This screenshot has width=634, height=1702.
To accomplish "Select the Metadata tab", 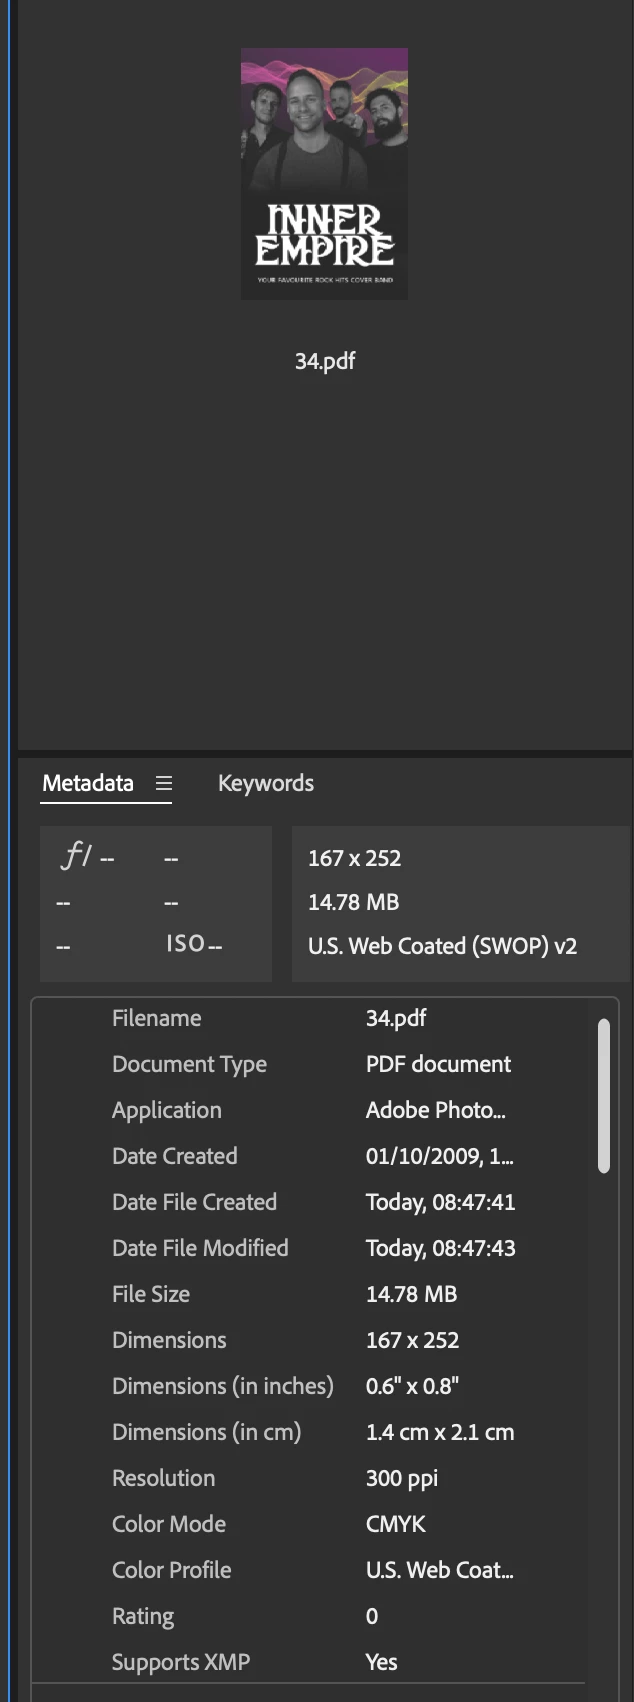I will 88,783.
